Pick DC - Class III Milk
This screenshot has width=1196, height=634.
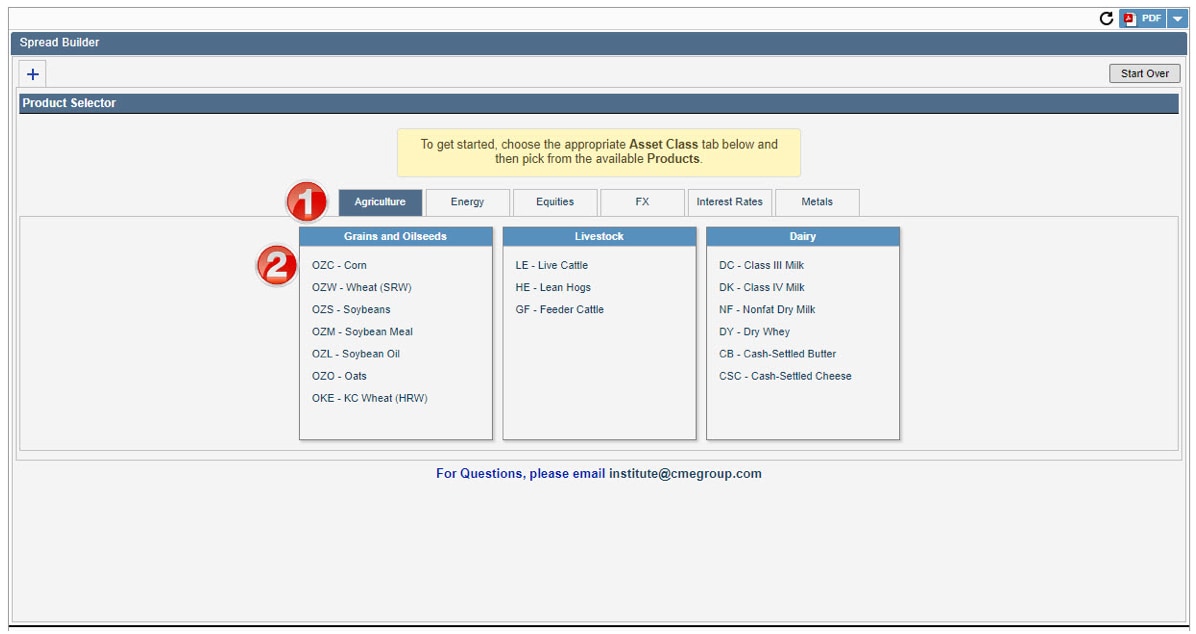click(x=761, y=265)
